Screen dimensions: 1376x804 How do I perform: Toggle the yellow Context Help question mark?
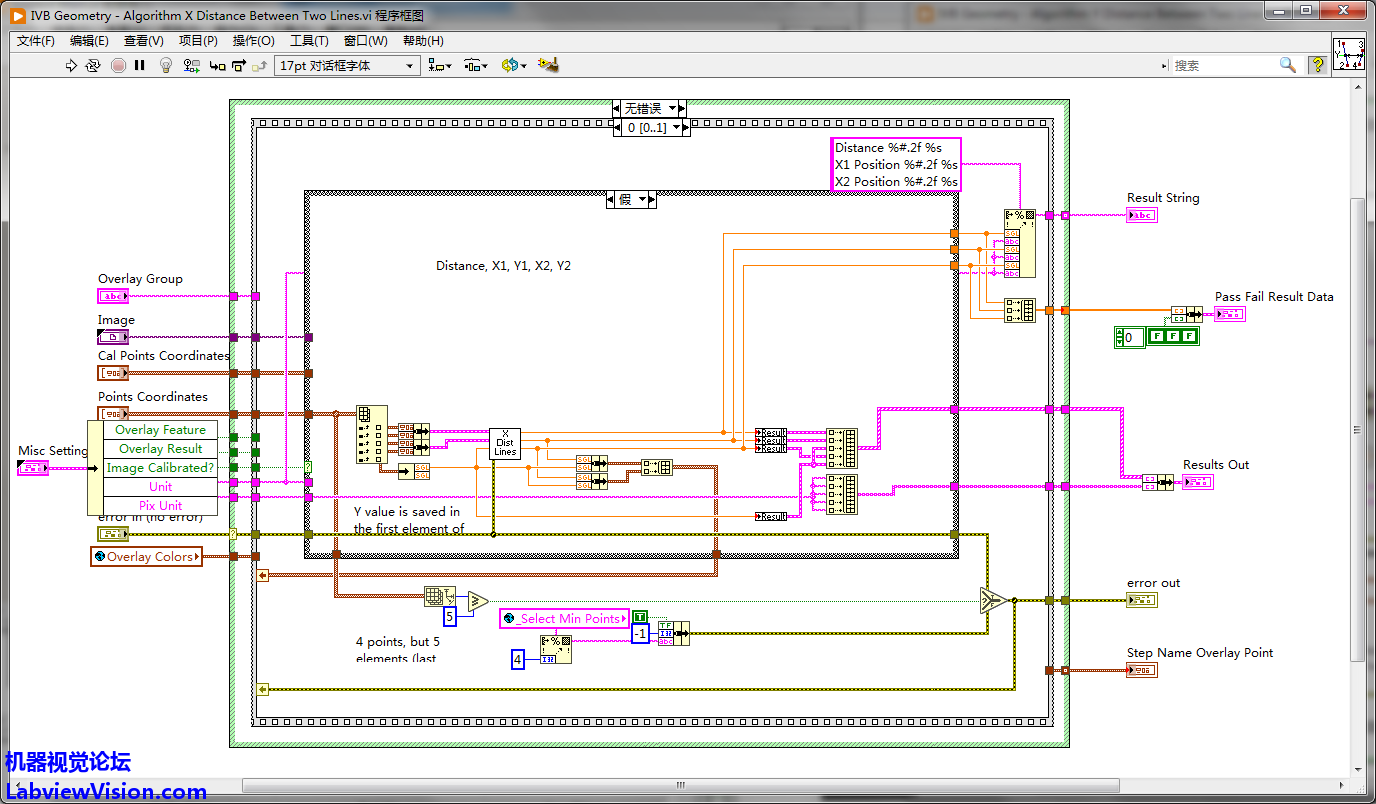[1318, 65]
